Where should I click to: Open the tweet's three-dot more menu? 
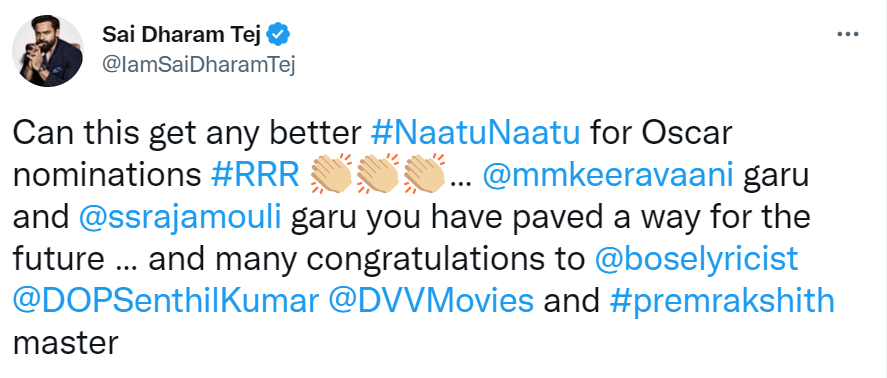pos(847,35)
